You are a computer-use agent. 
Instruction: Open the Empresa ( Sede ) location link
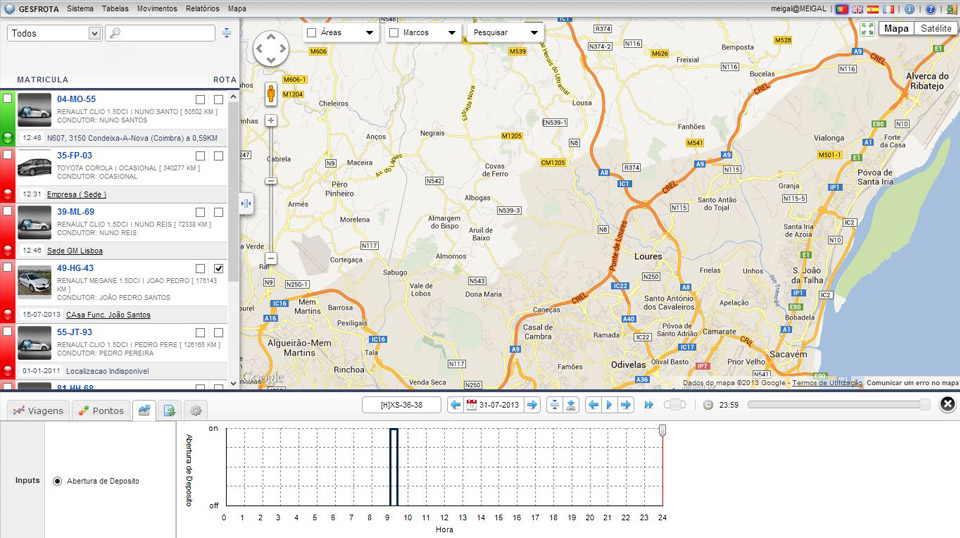tap(77, 195)
